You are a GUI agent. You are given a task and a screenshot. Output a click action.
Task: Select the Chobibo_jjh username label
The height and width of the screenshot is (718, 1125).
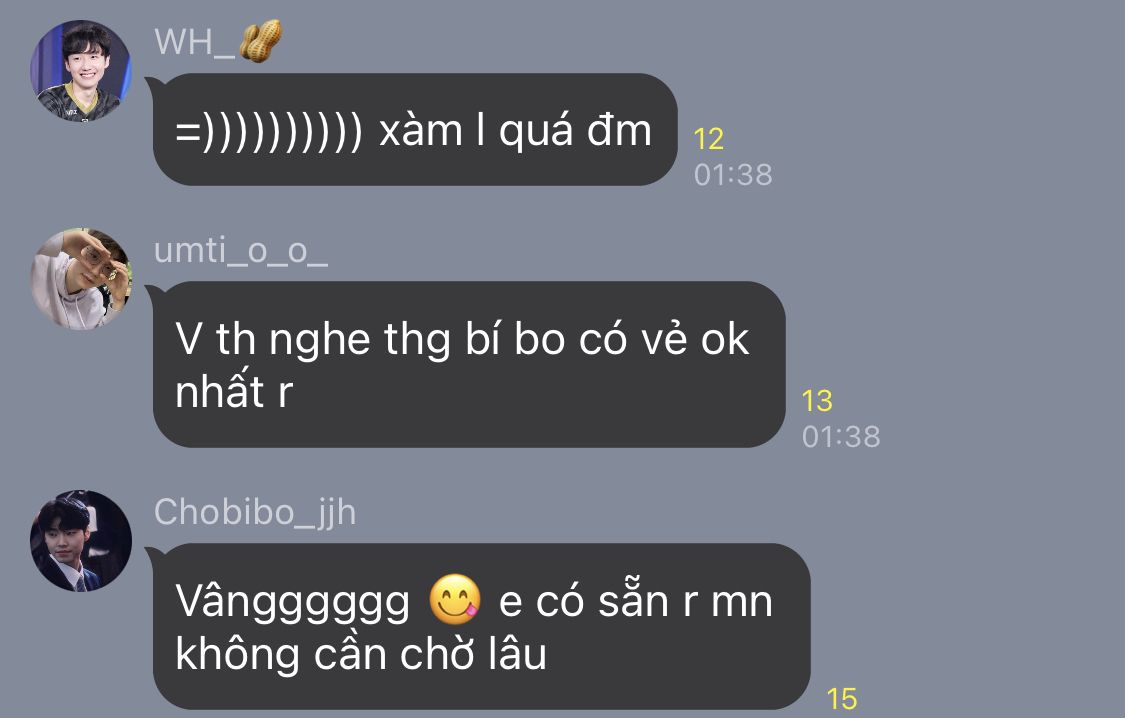[x=255, y=512]
